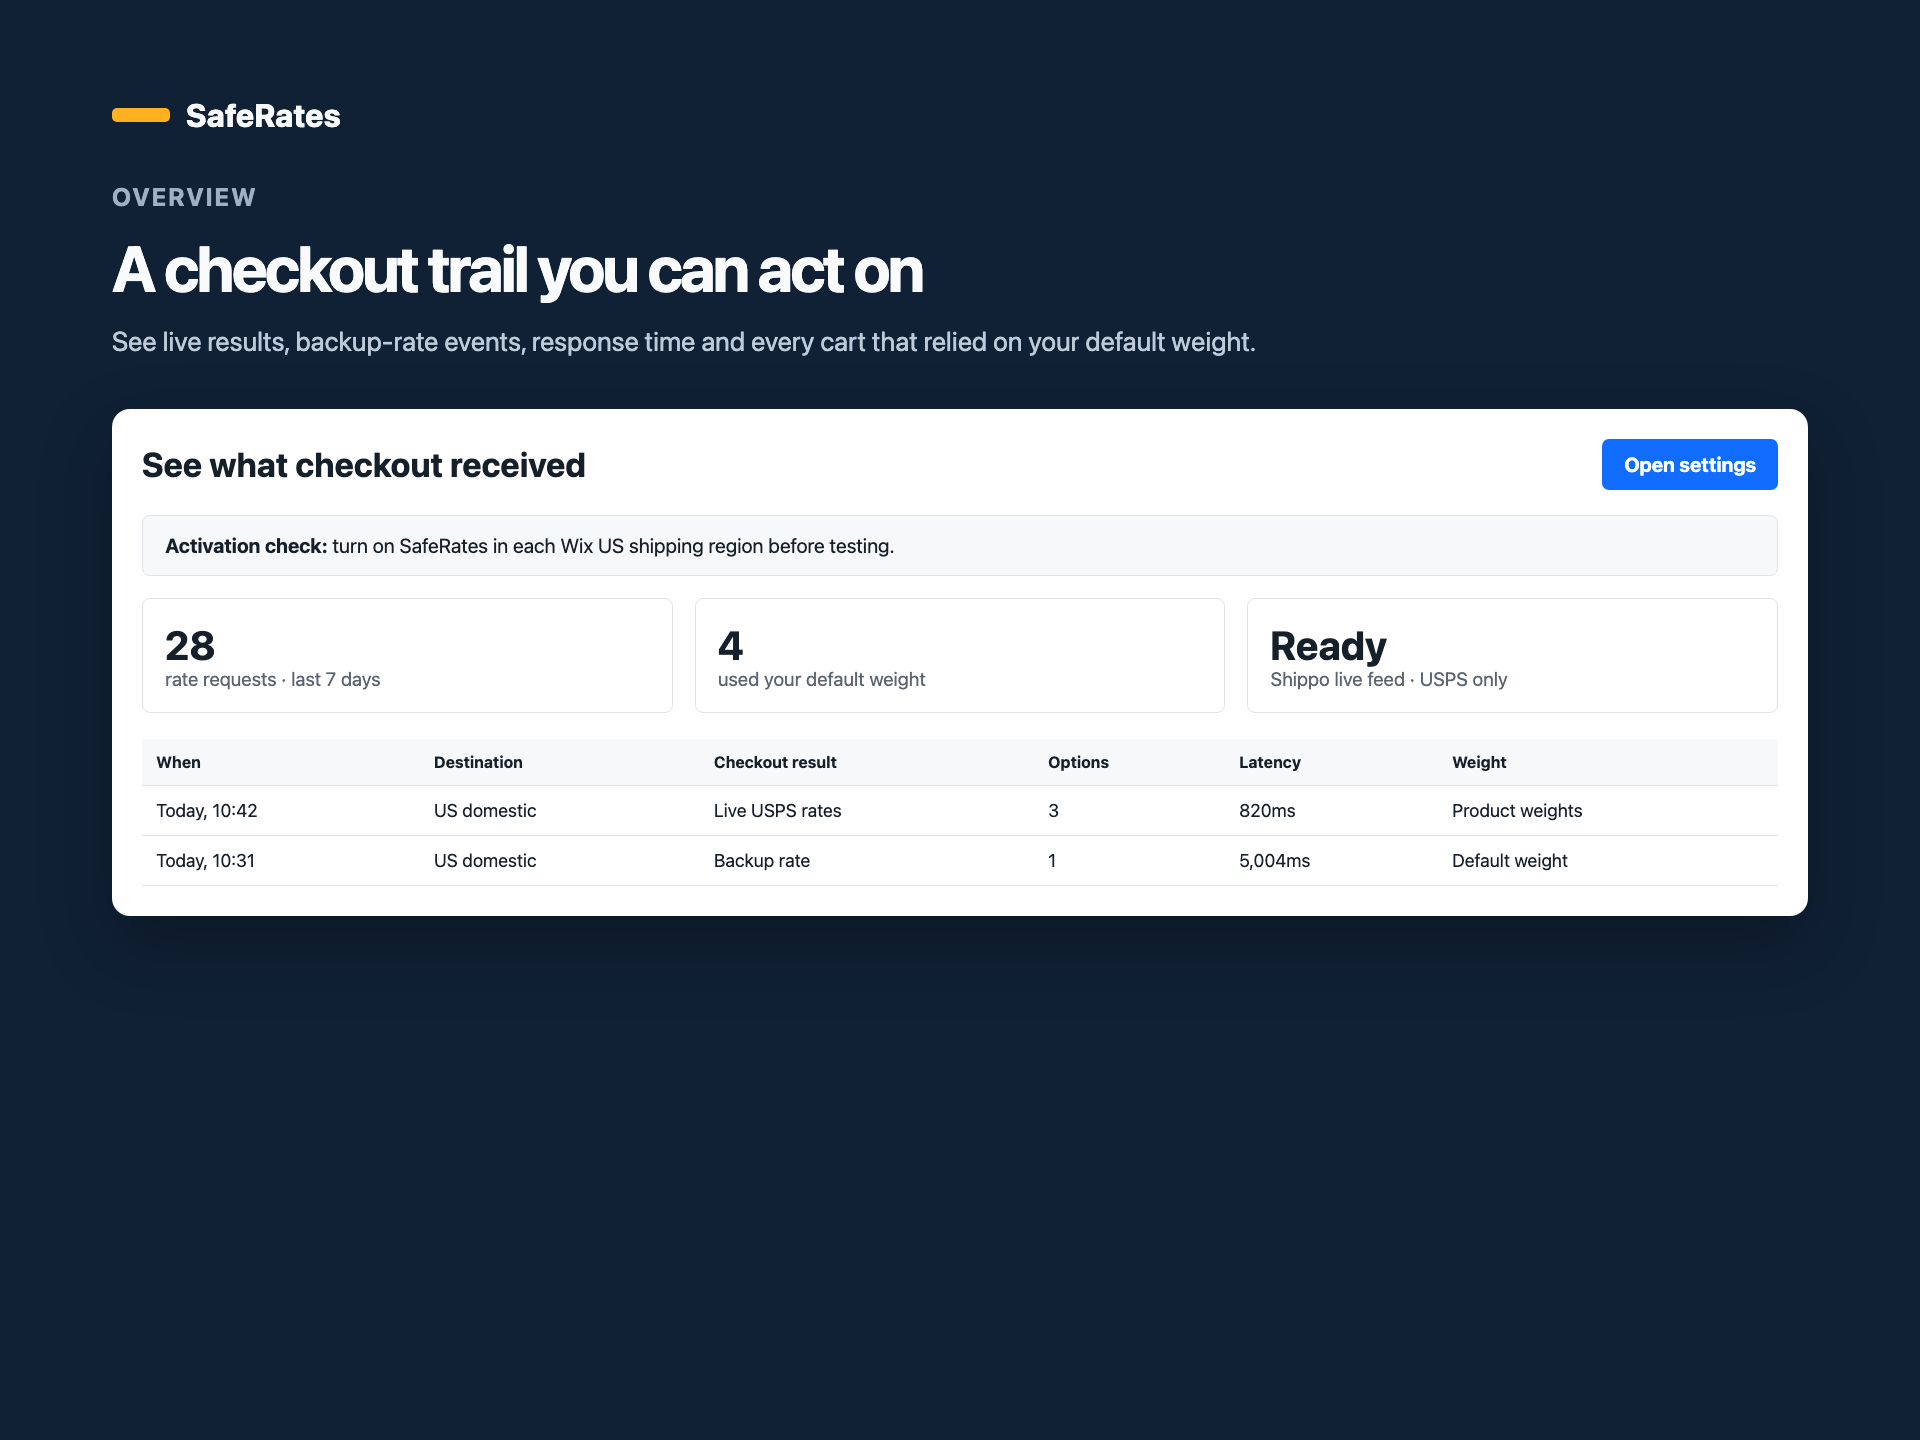Open the 4 used default weight card
Viewport: 1920px width, 1440px height.
click(960, 656)
